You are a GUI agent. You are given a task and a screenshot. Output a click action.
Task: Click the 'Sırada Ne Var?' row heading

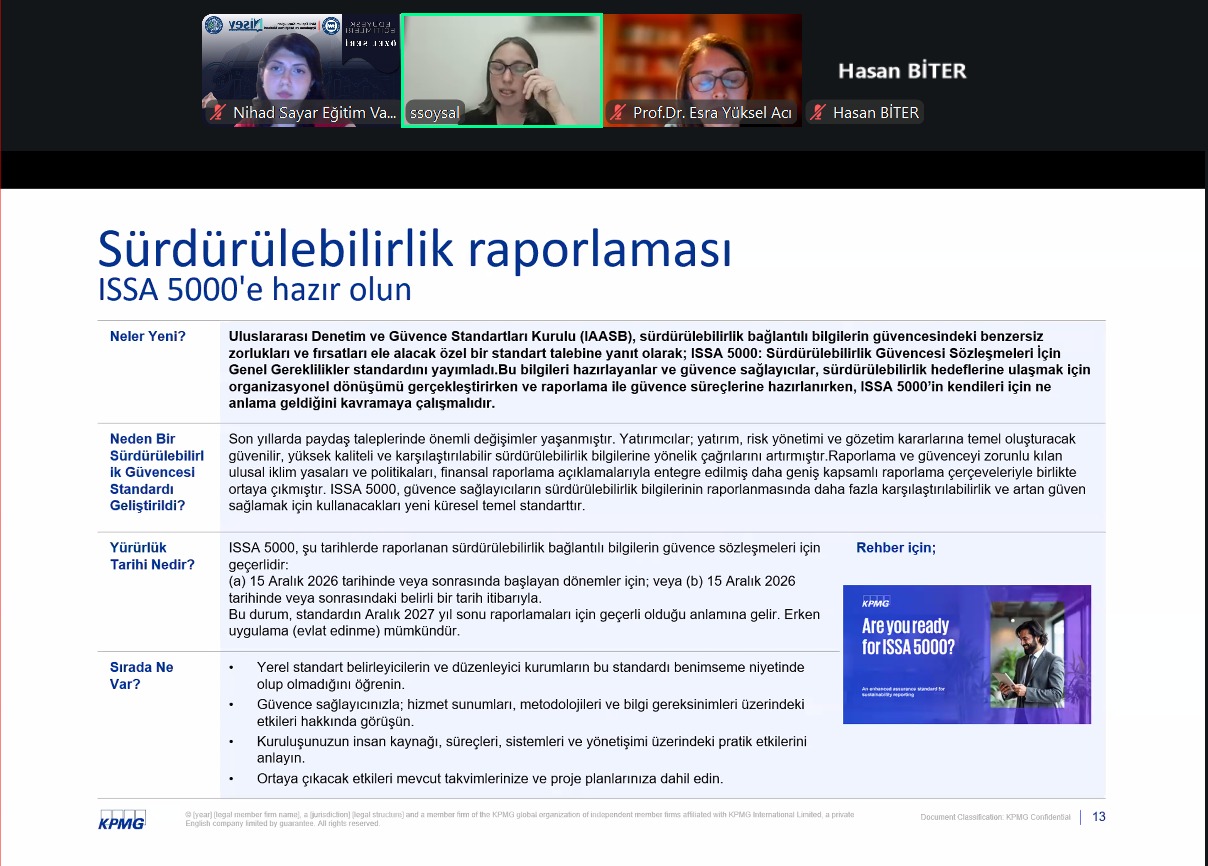coord(141,675)
